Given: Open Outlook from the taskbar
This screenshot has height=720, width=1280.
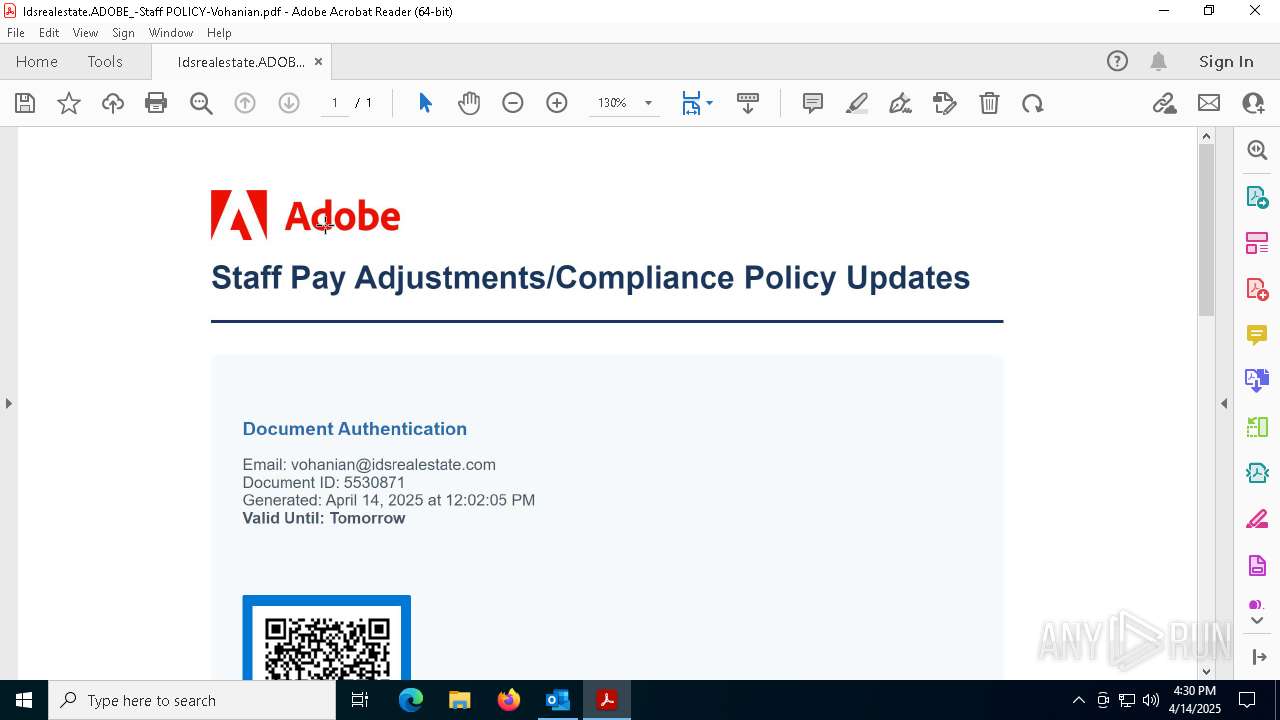Looking at the screenshot, I should click(x=557, y=700).
